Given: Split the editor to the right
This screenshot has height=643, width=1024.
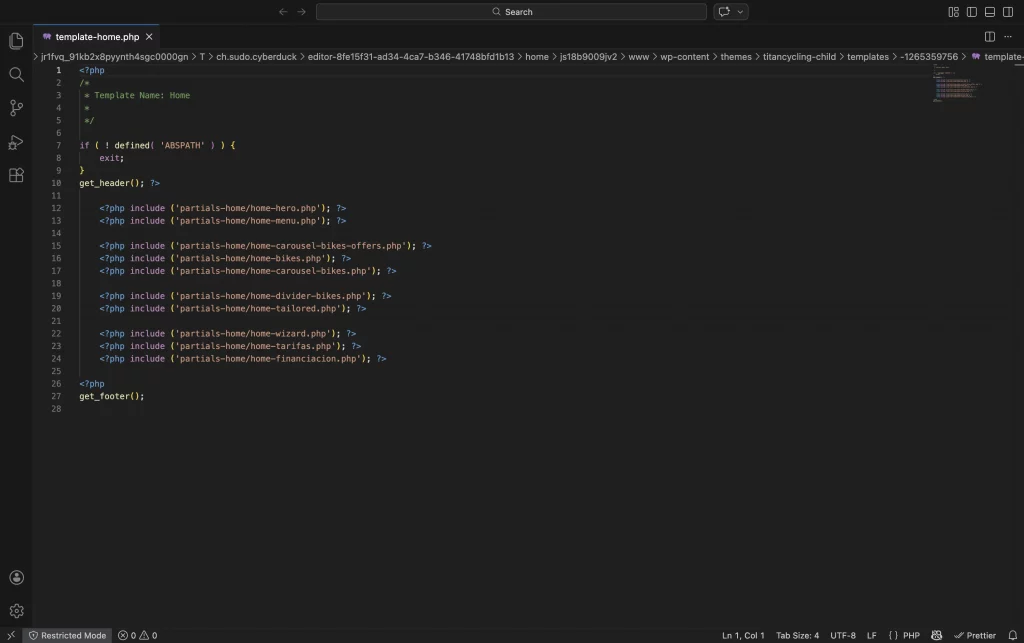Looking at the screenshot, I should click(x=988, y=35).
